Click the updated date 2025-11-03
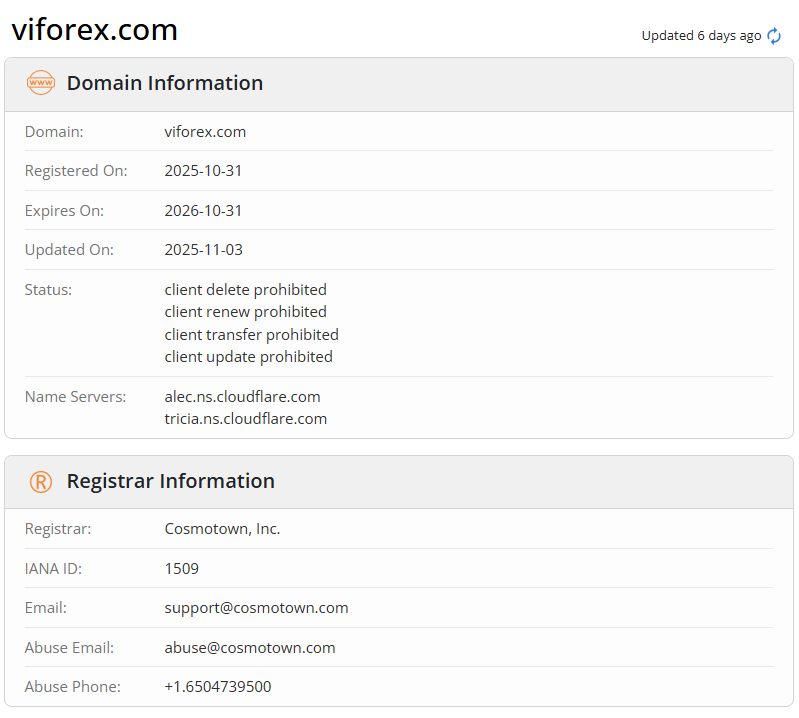This screenshot has width=799, height=718. (203, 250)
